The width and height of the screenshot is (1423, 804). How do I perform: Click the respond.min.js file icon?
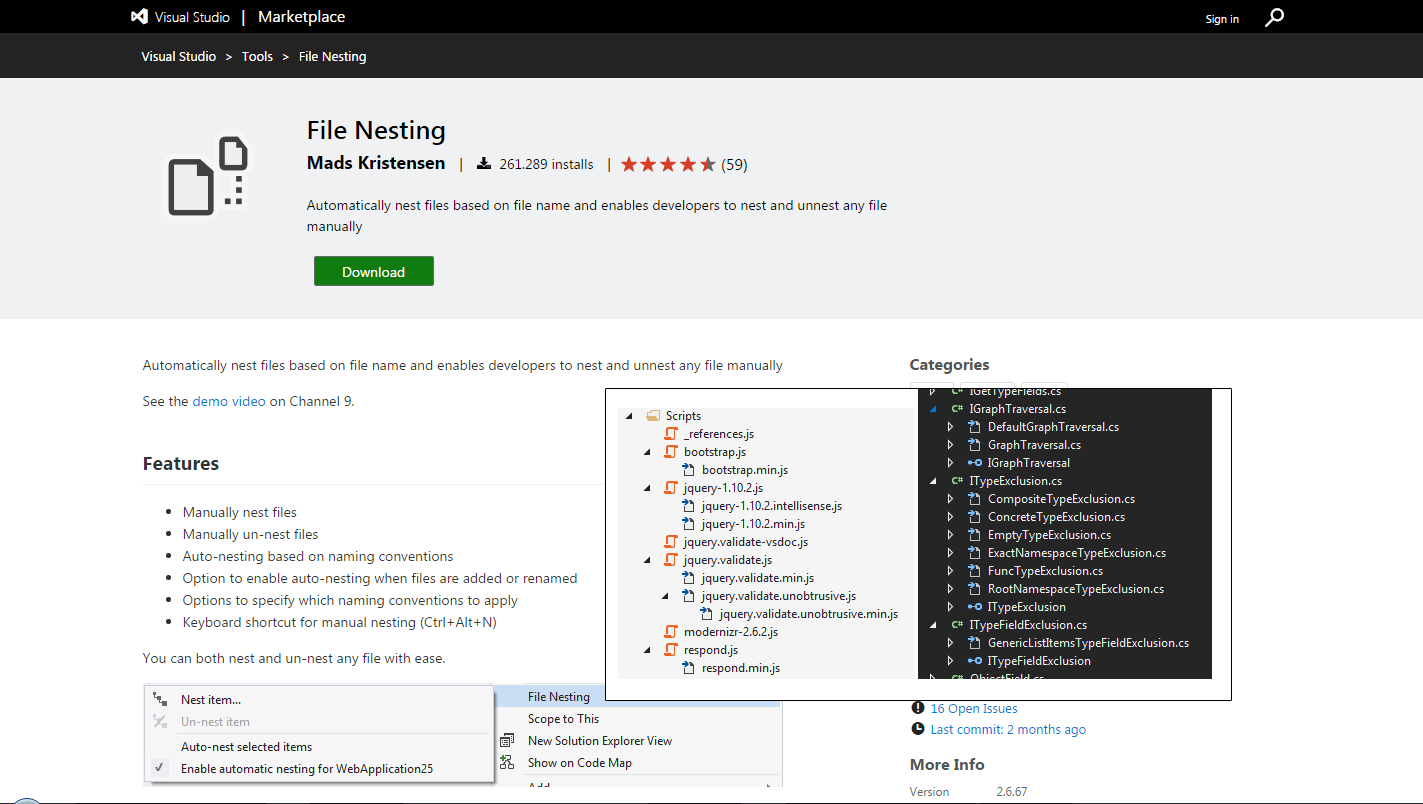point(689,668)
